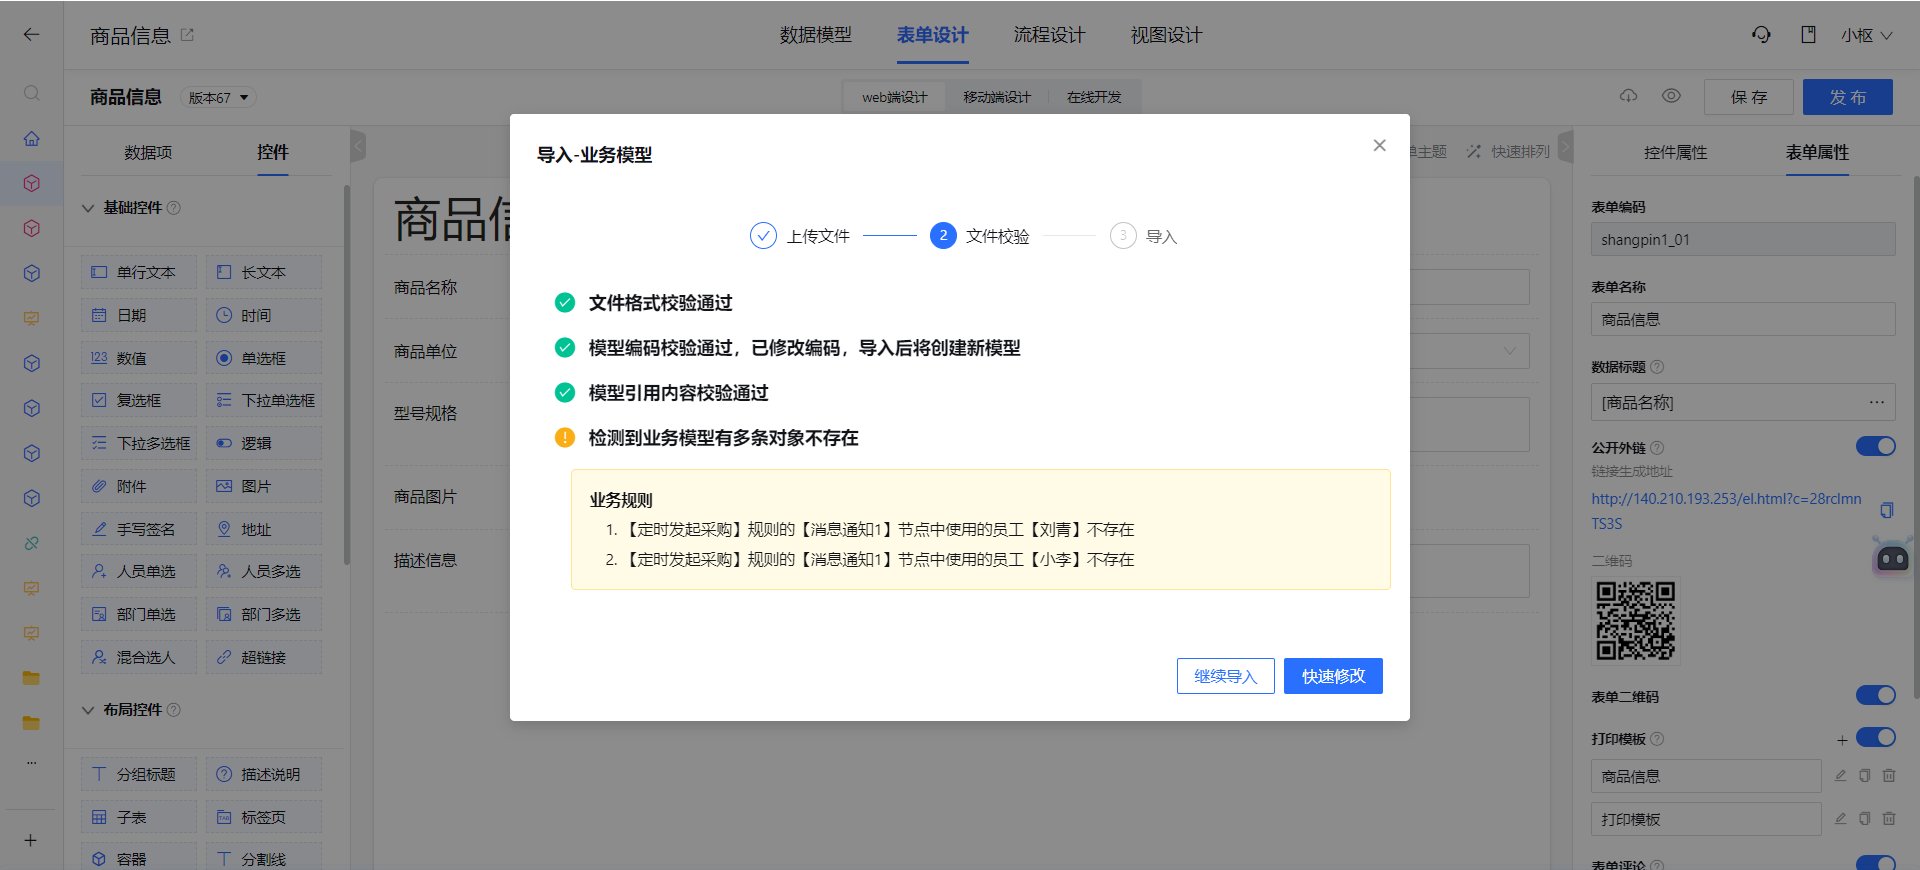Switch to the 在线开发 tab
1920x870 pixels.
coord(1094,97)
